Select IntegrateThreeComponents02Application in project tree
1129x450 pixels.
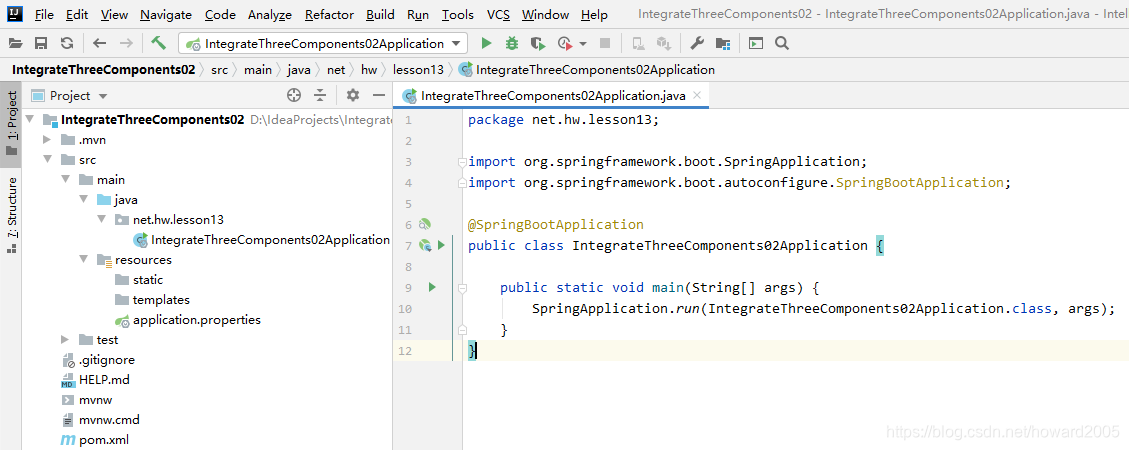click(261, 240)
